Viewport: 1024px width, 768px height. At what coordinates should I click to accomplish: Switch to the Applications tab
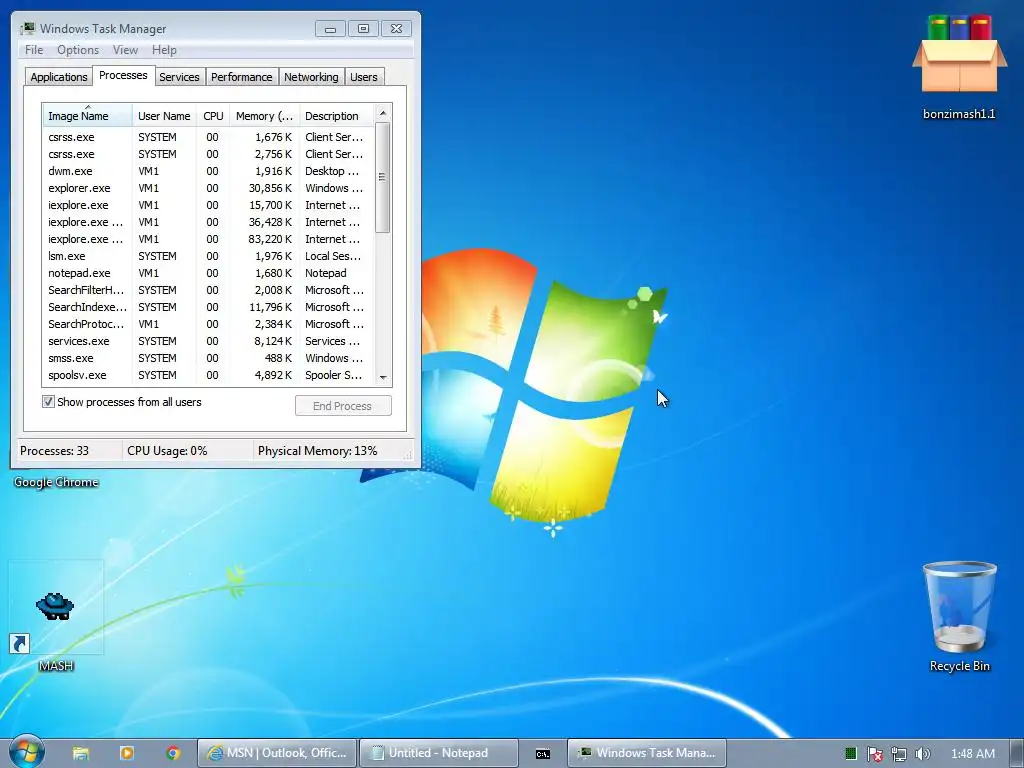click(x=59, y=77)
